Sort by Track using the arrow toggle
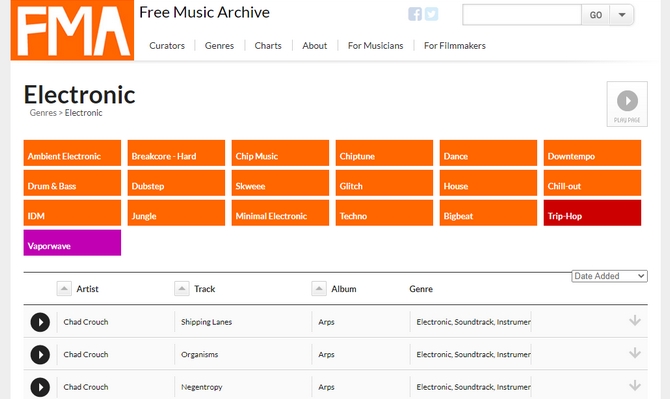670x399 pixels. (x=182, y=289)
